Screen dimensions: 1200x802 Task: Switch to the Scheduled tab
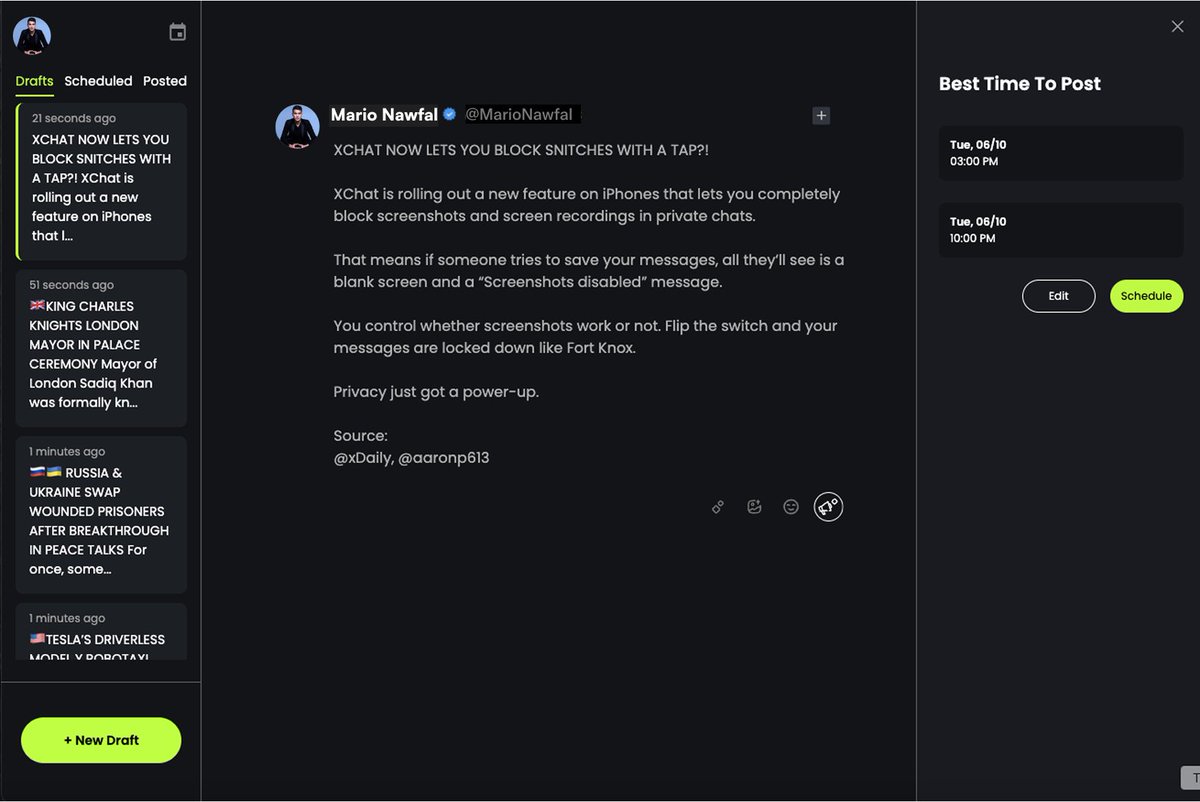click(x=98, y=81)
